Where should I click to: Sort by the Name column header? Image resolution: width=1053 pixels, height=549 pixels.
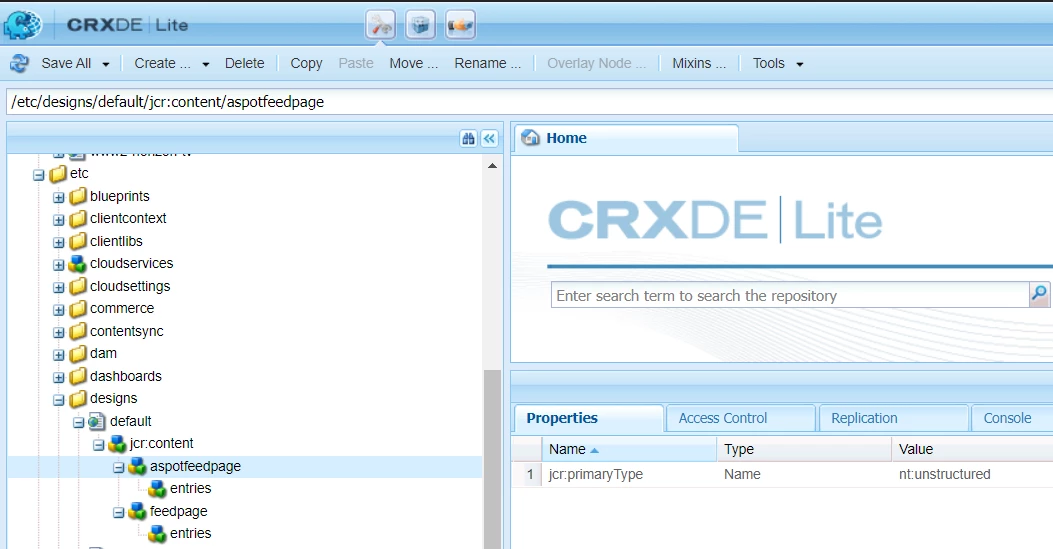pos(629,449)
